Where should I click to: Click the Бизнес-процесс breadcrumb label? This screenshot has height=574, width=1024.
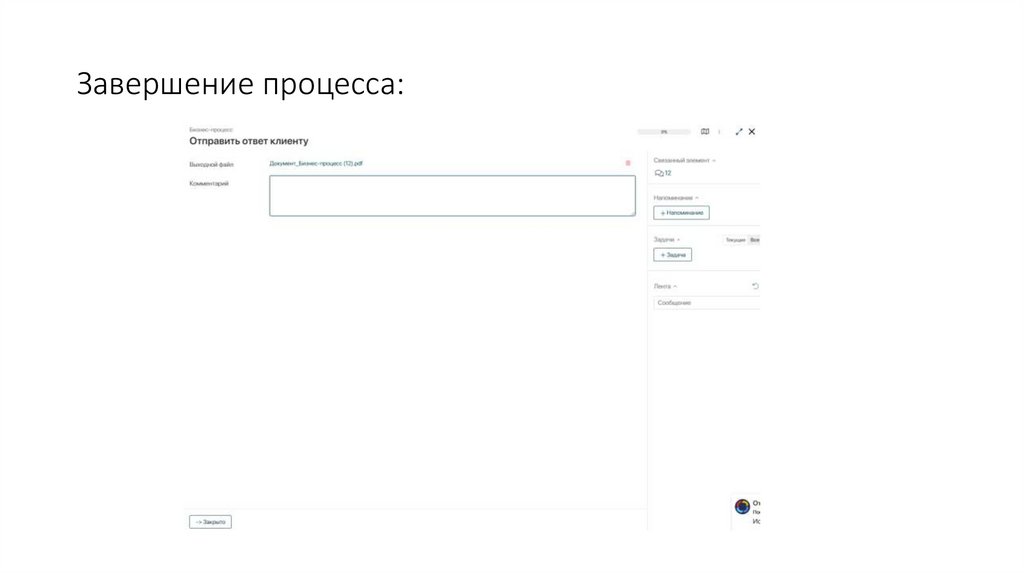point(211,129)
